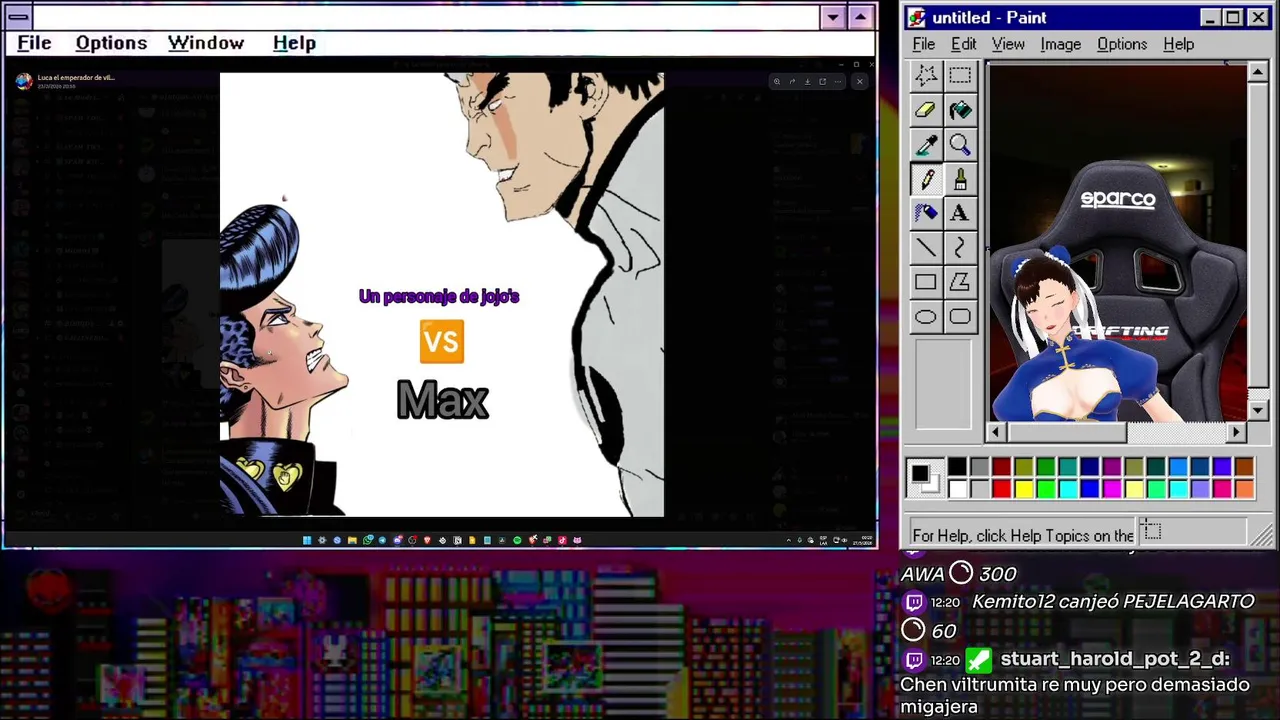Click Paint canvas horizontal scrollbar left arrow
Image resolution: width=1280 pixels, height=720 pixels.
996,432
